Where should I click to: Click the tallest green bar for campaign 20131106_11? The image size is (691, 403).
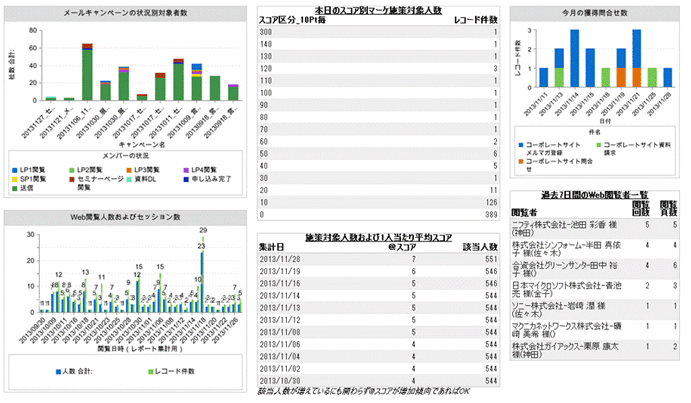tap(87, 75)
